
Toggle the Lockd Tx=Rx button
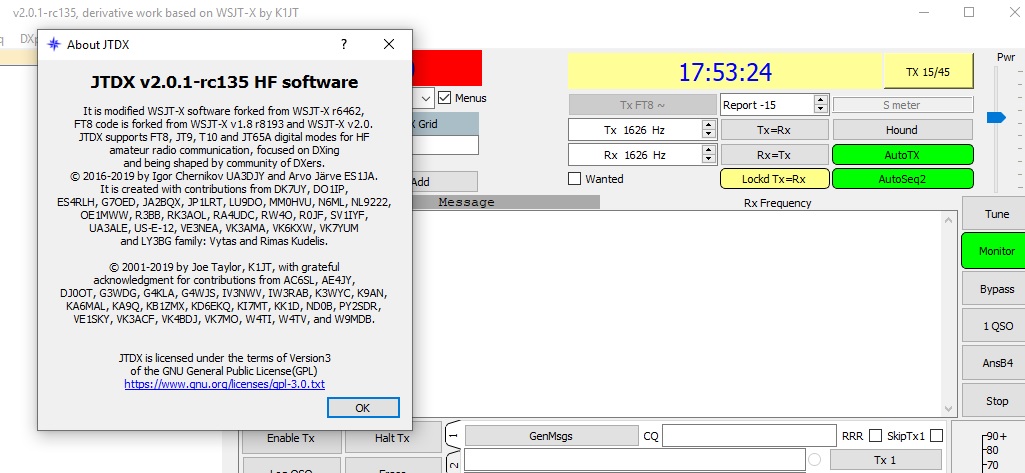click(775, 179)
